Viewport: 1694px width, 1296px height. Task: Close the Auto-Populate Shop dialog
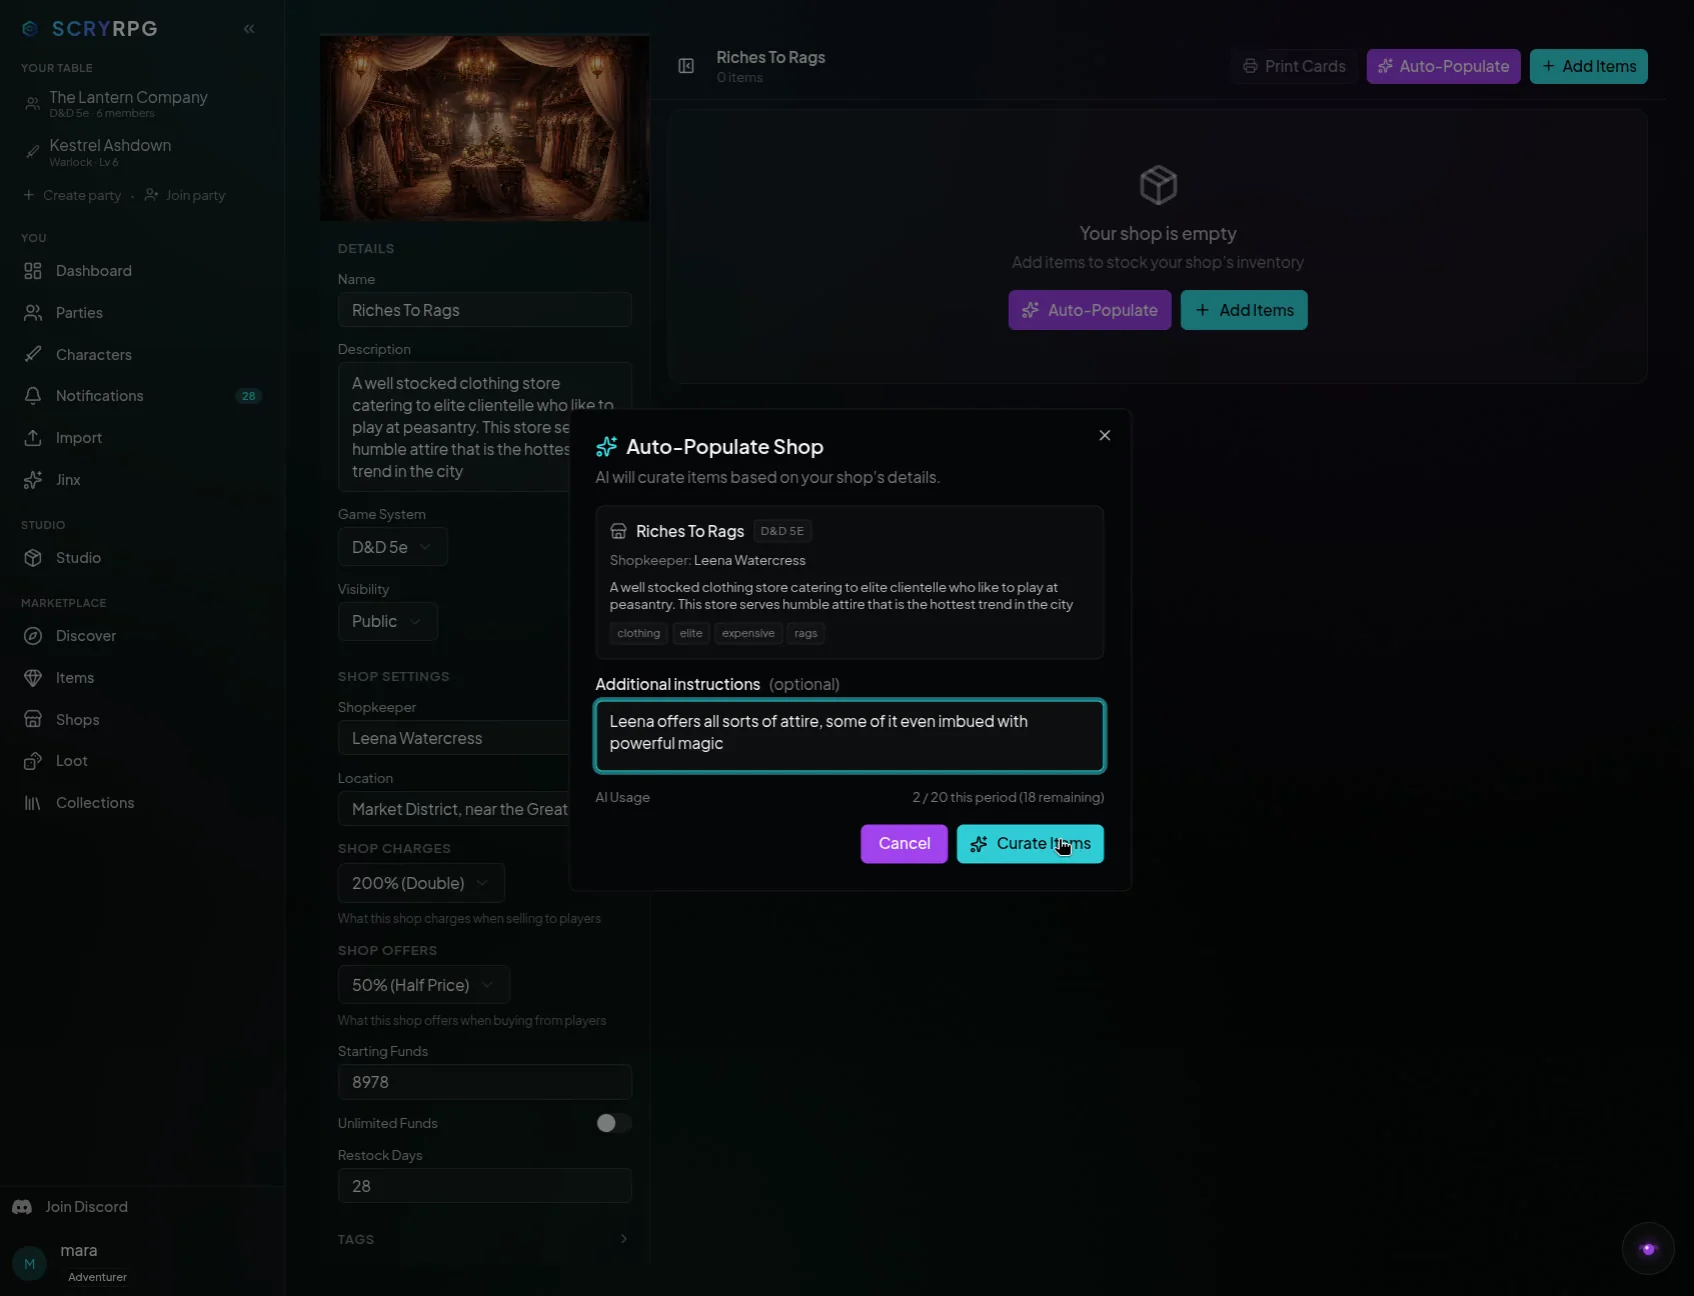click(1105, 435)
